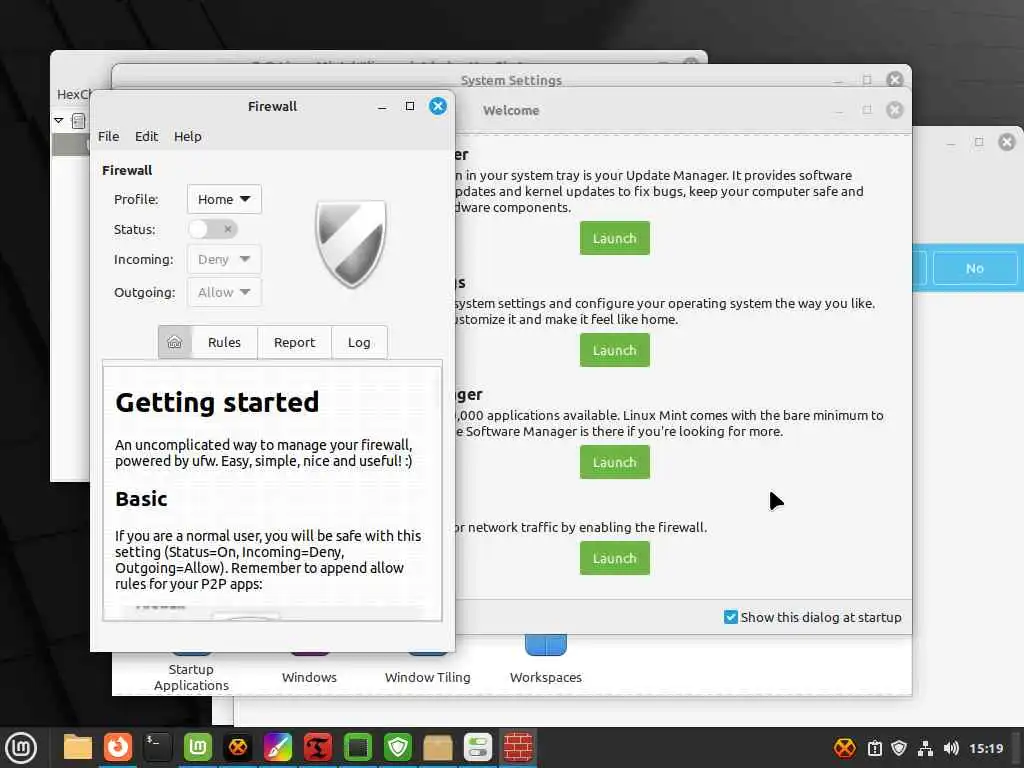Click the taskbar clock showing 15:19
The width and height of the screenshot is (1024, 768).
coord(985,748)
